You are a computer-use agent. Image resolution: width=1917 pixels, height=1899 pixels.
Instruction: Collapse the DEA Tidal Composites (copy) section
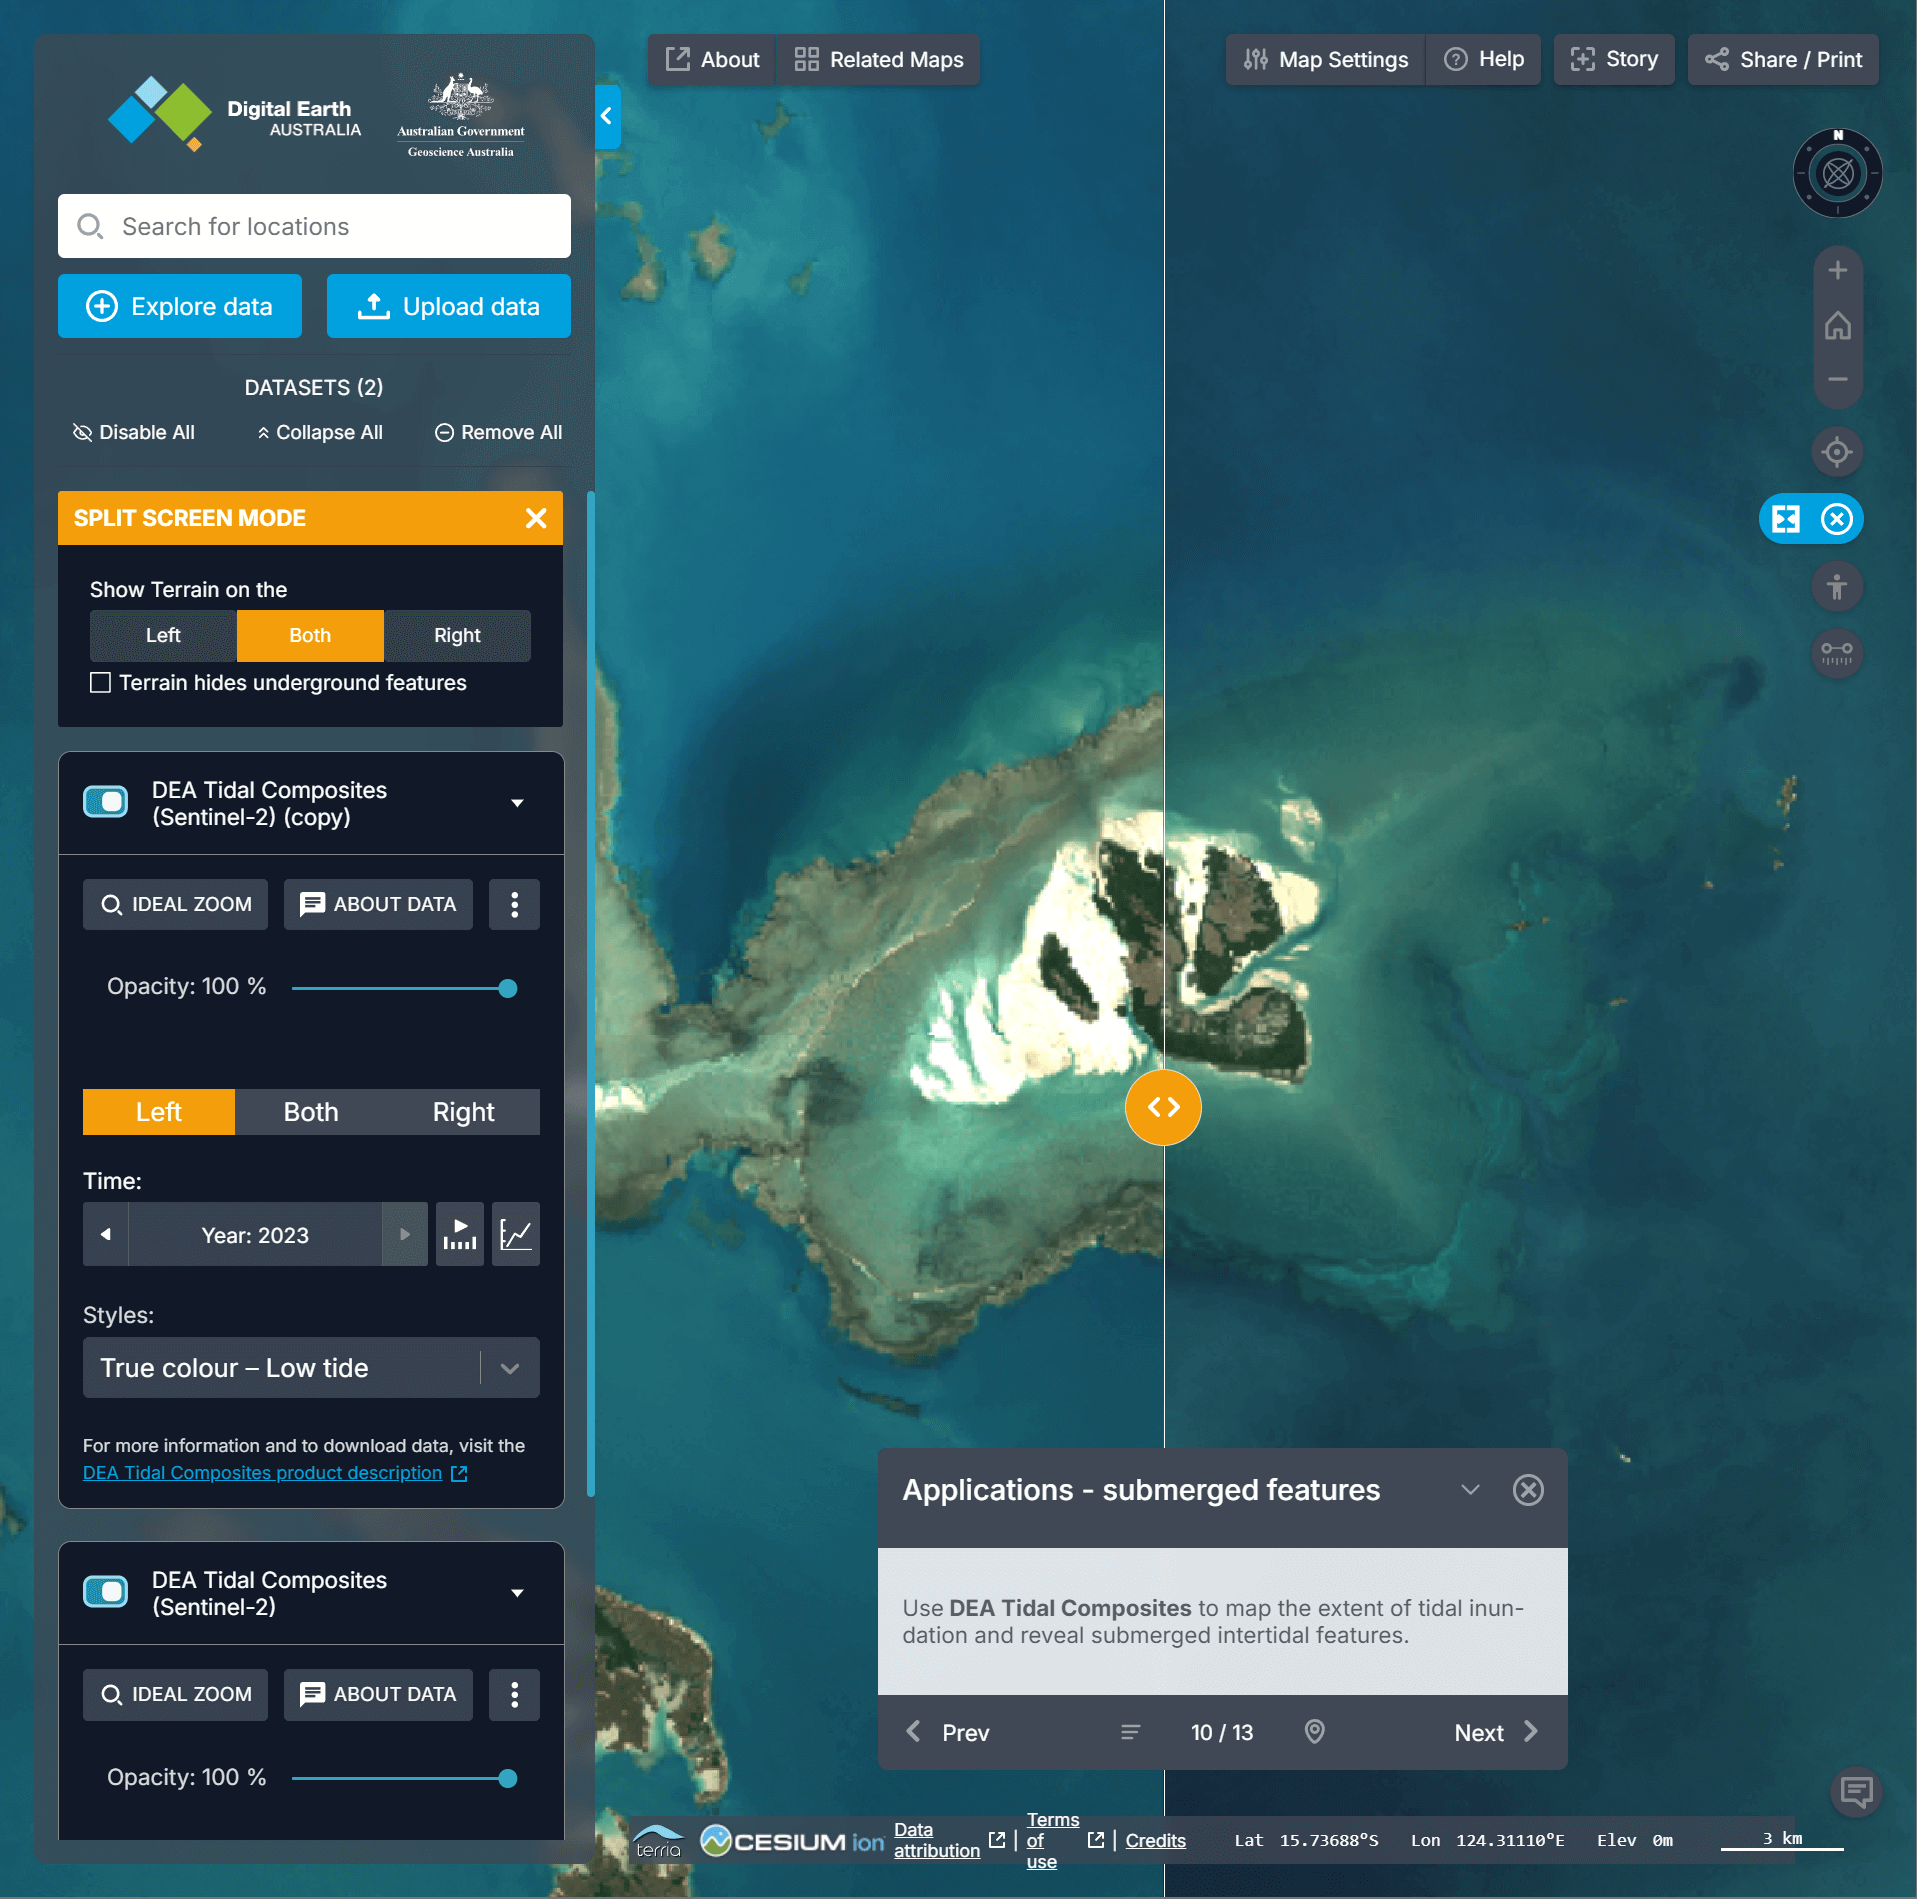coord(517,803)
